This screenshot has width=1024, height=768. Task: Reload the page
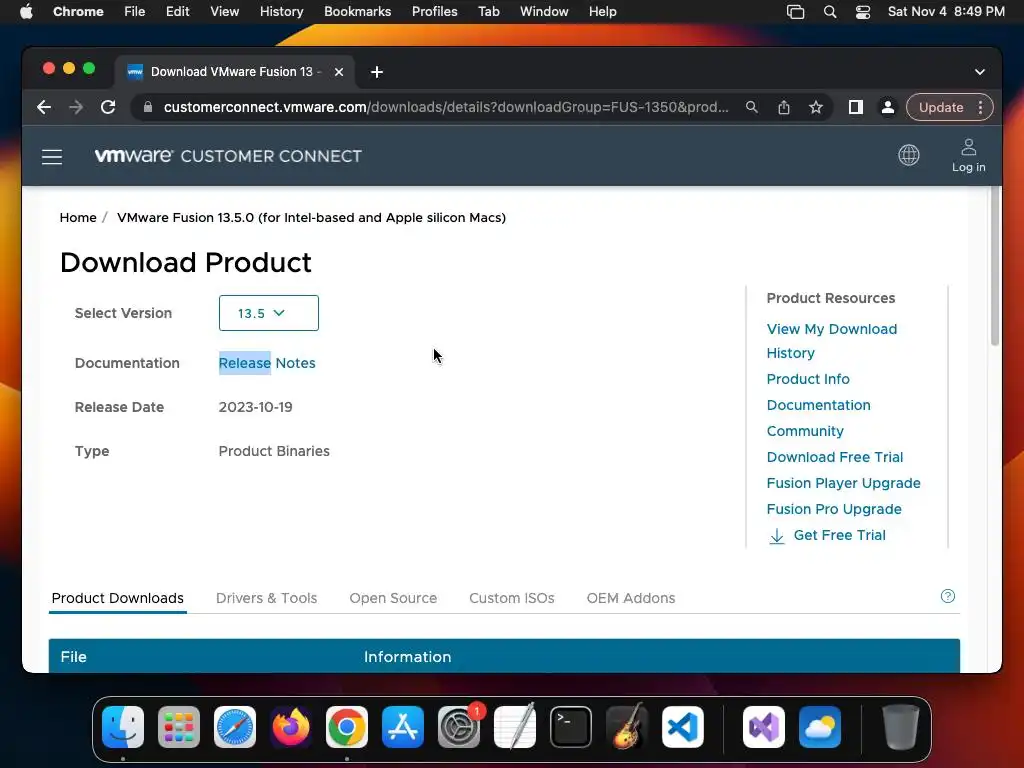coord(108,107)
